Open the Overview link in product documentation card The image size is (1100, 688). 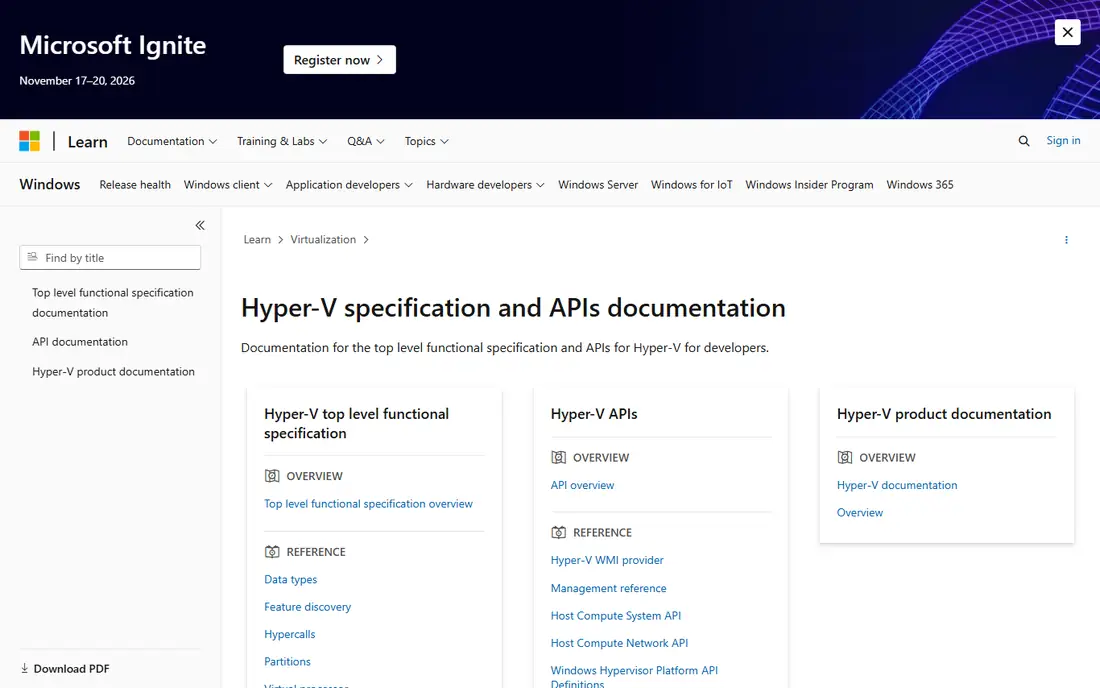(859, 512)
